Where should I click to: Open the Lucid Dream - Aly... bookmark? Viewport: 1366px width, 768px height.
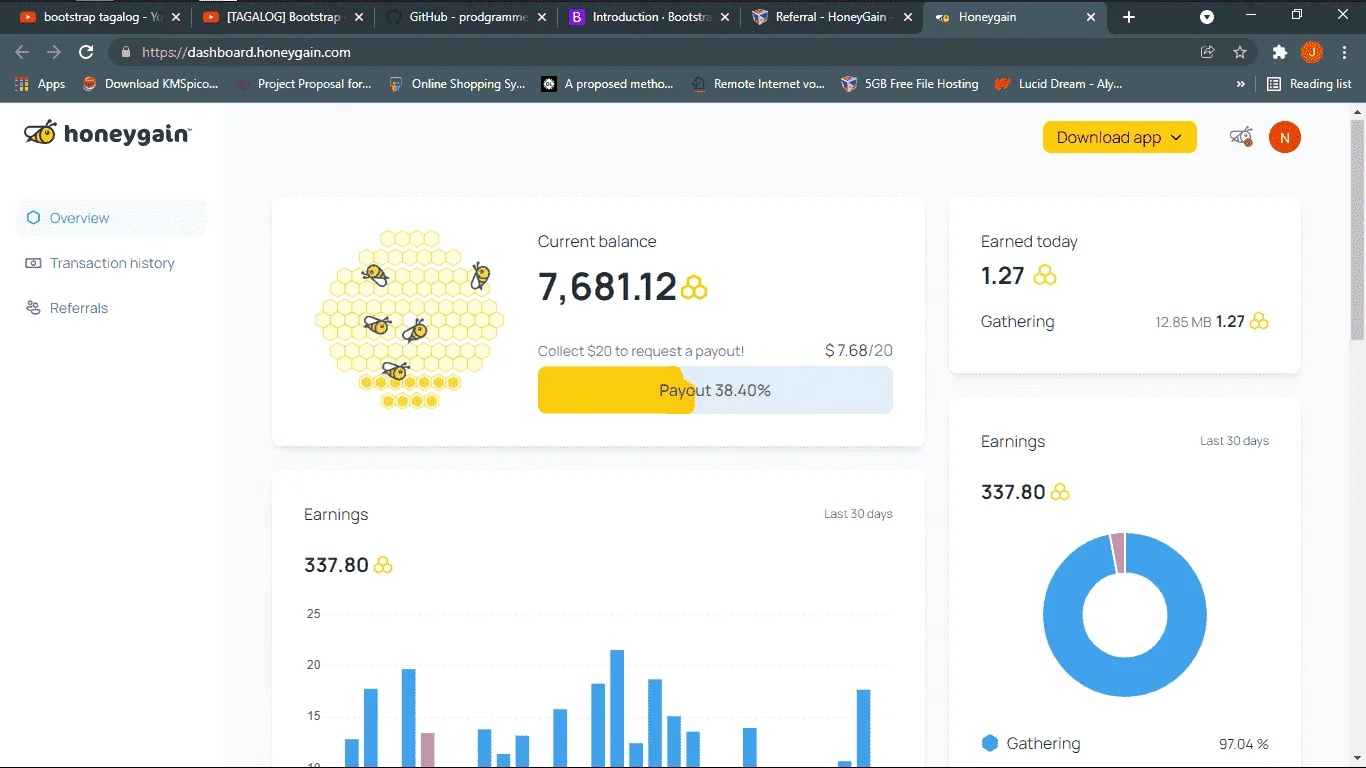coord(1060,84)
